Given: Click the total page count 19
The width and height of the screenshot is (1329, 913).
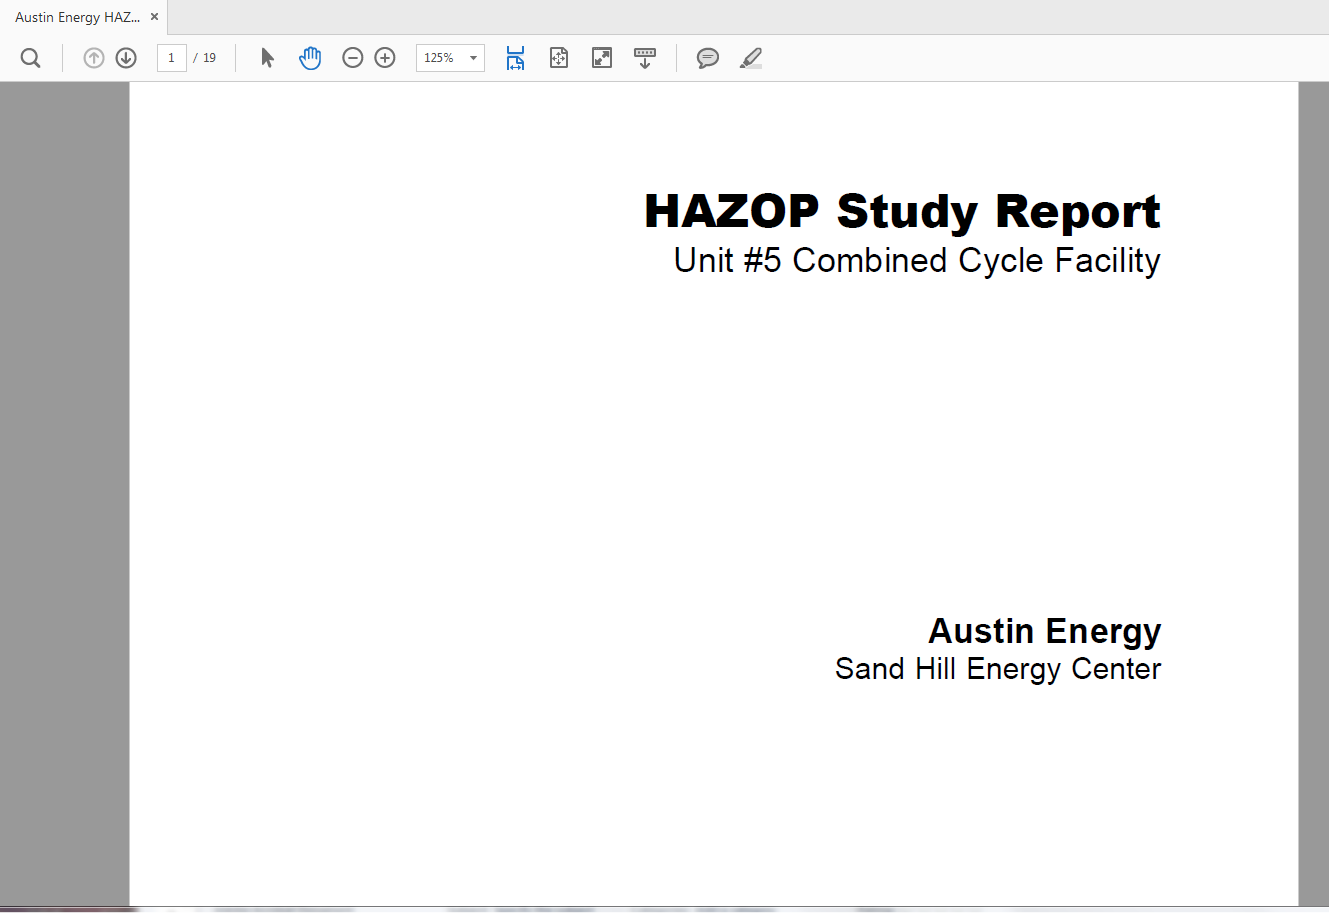Looking at the screenshot, I should 209,58.
